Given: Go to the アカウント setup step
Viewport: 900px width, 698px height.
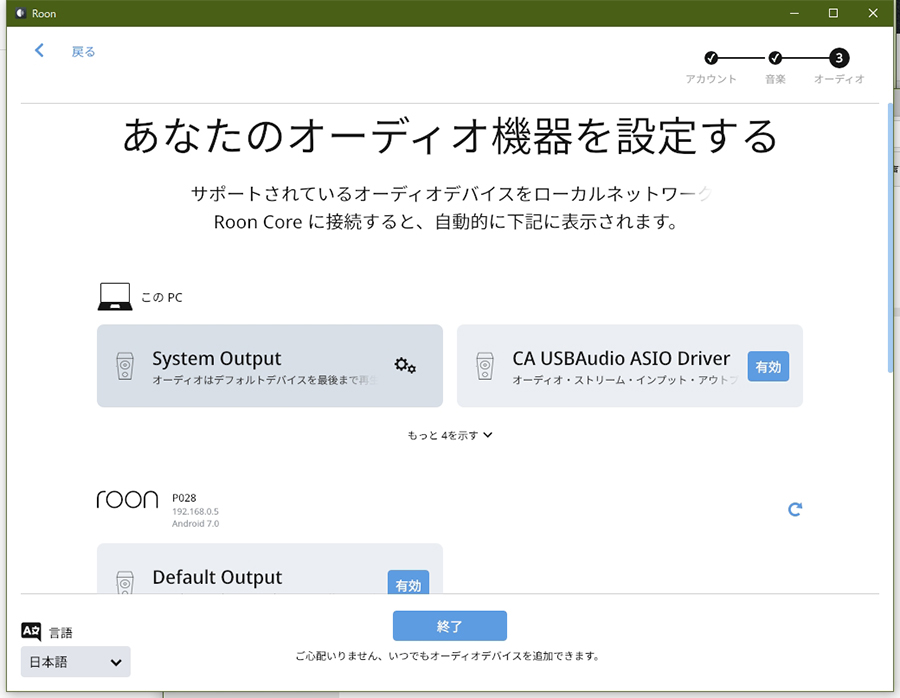Looking at the screenshot, I should click(711, 58).
